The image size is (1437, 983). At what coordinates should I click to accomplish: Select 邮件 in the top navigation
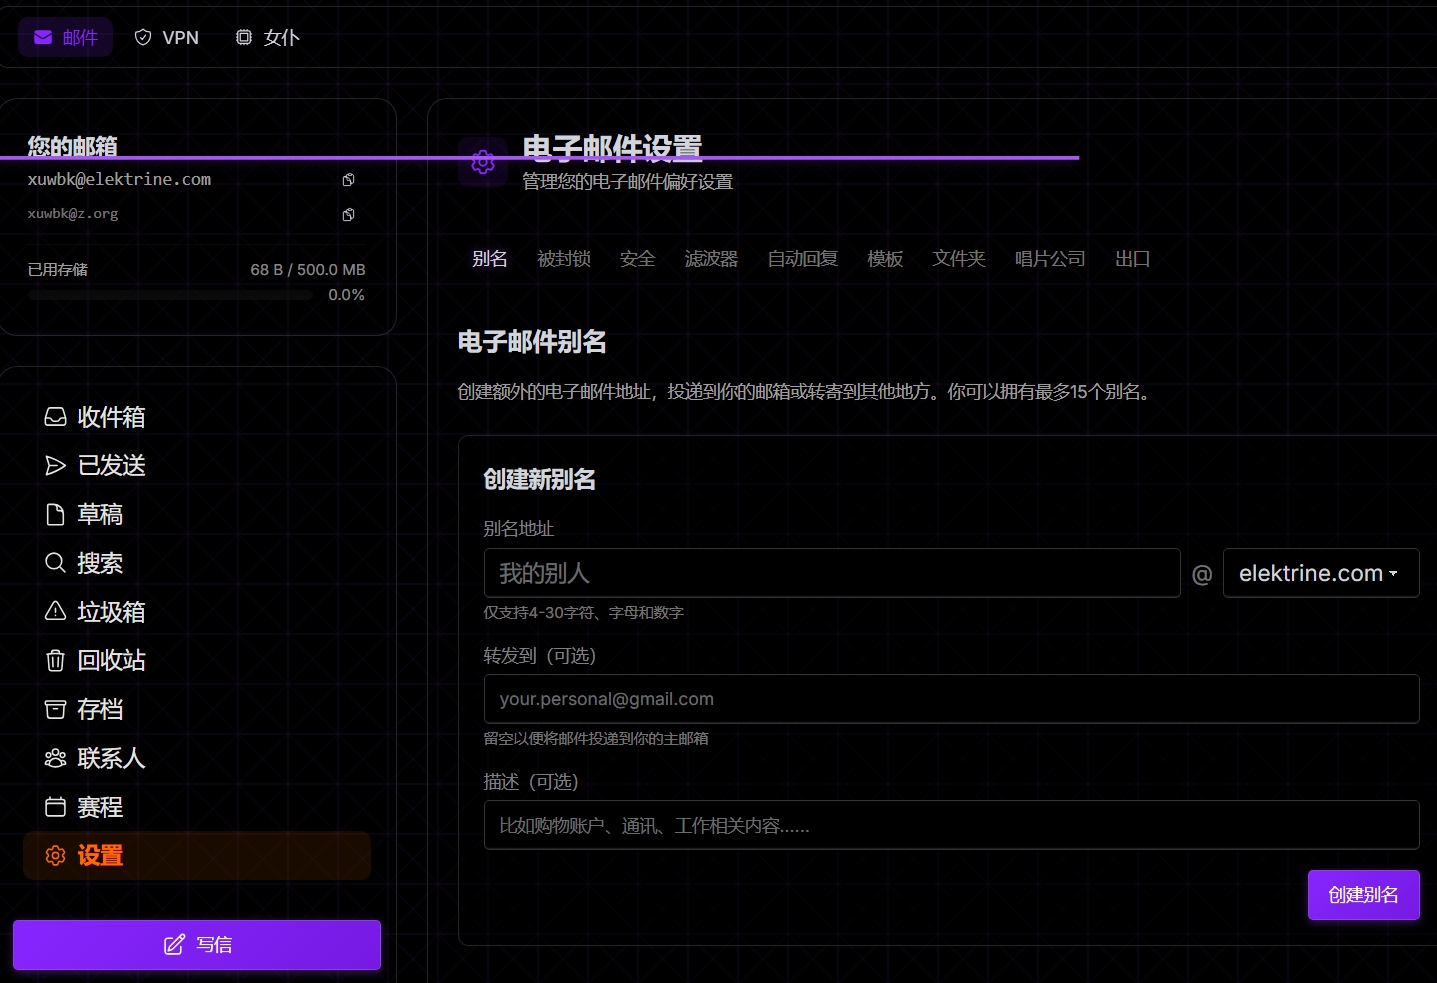65,37
